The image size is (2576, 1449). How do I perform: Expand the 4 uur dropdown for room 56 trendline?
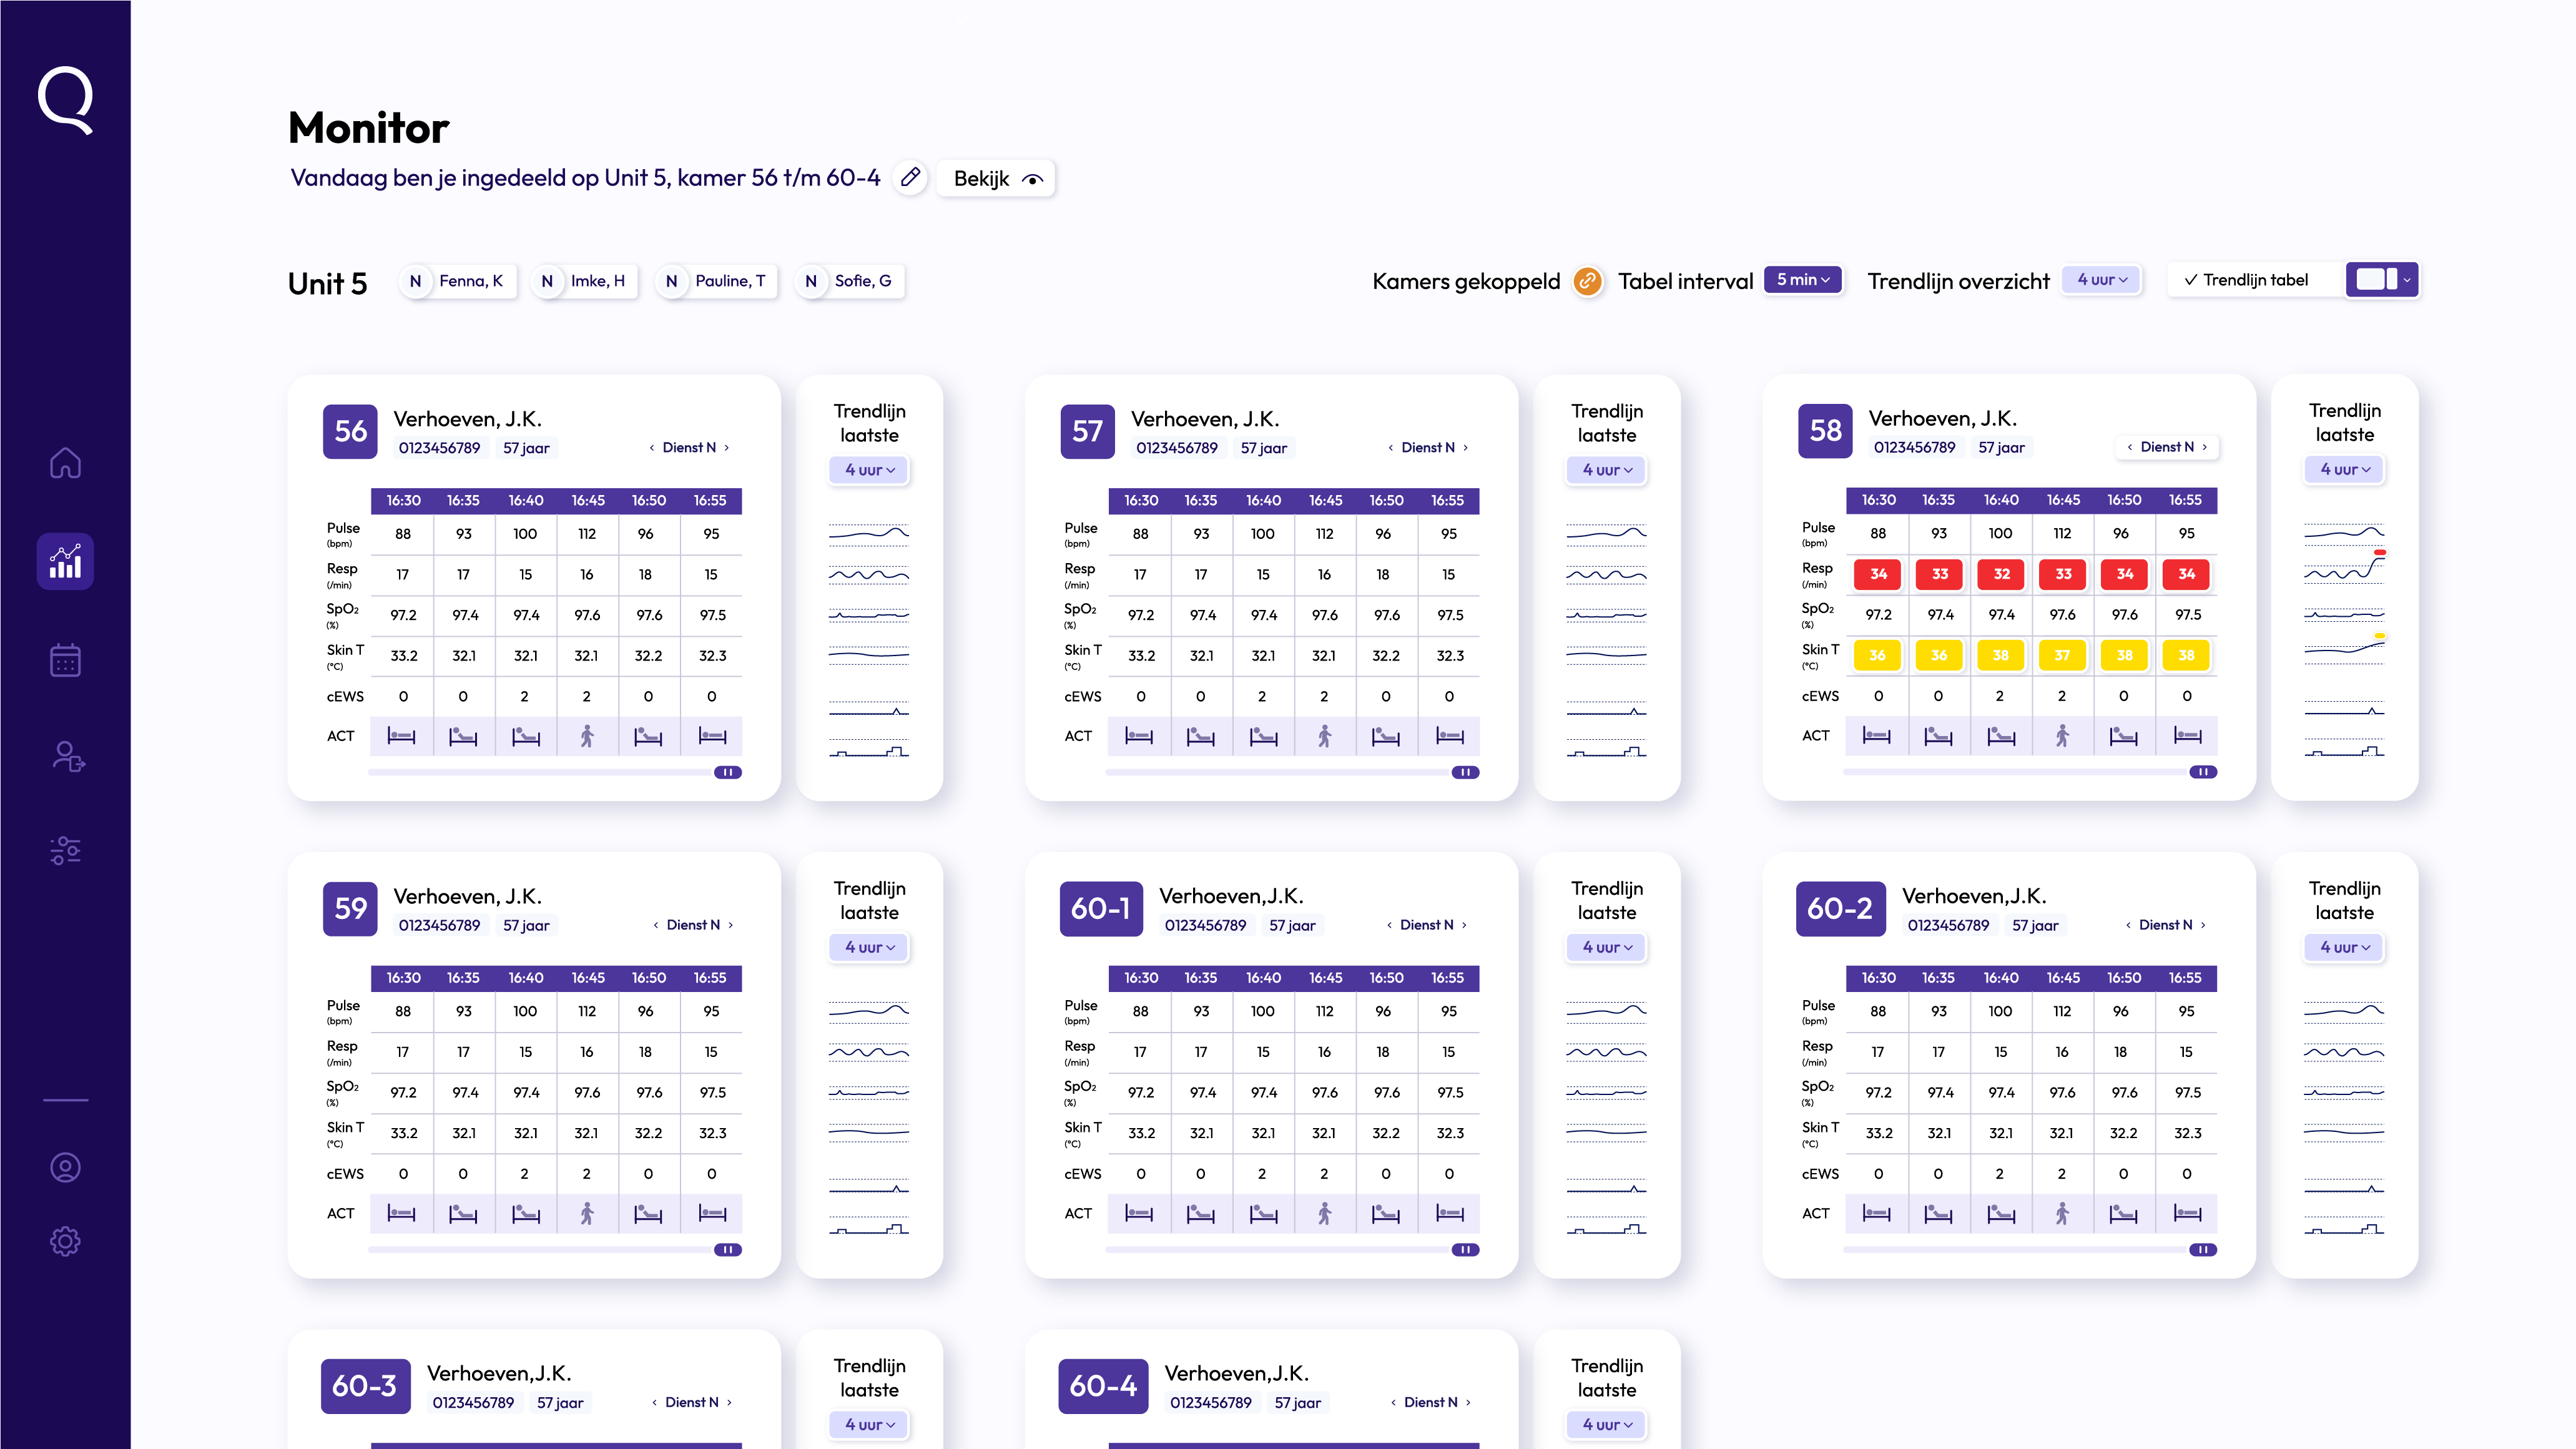click(869, 470)
